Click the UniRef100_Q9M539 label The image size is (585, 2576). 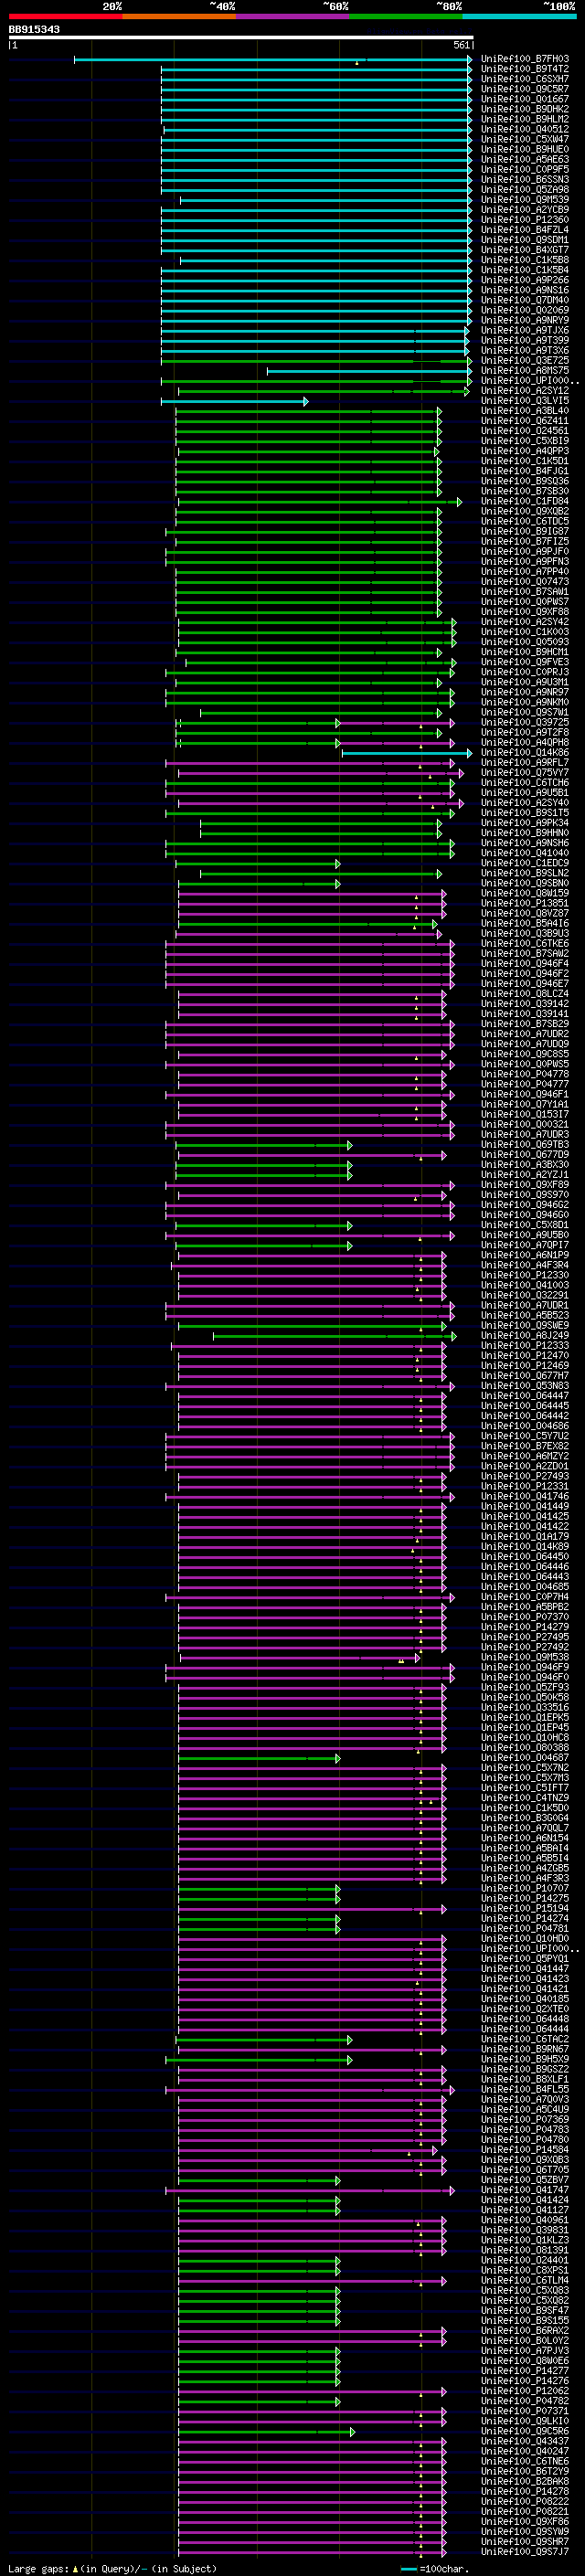pyautogui.click(x=524, y=200)
